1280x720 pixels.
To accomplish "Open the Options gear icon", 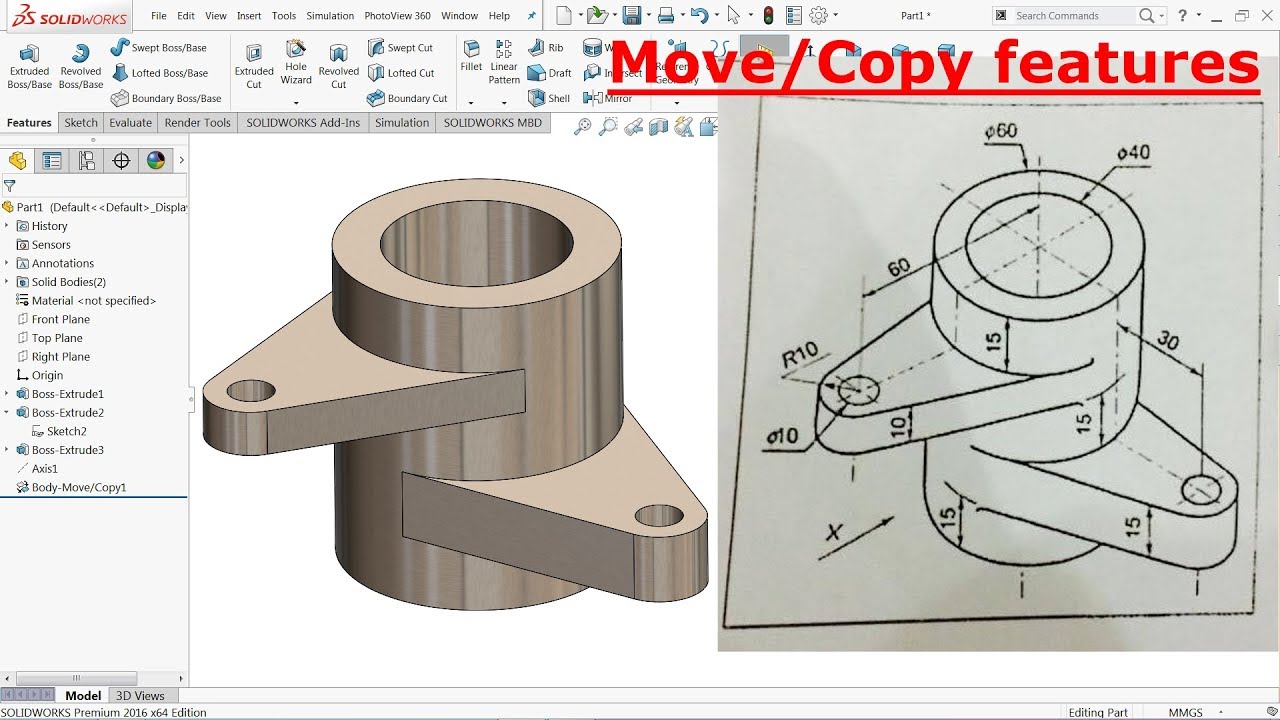I will coord(819,15).
